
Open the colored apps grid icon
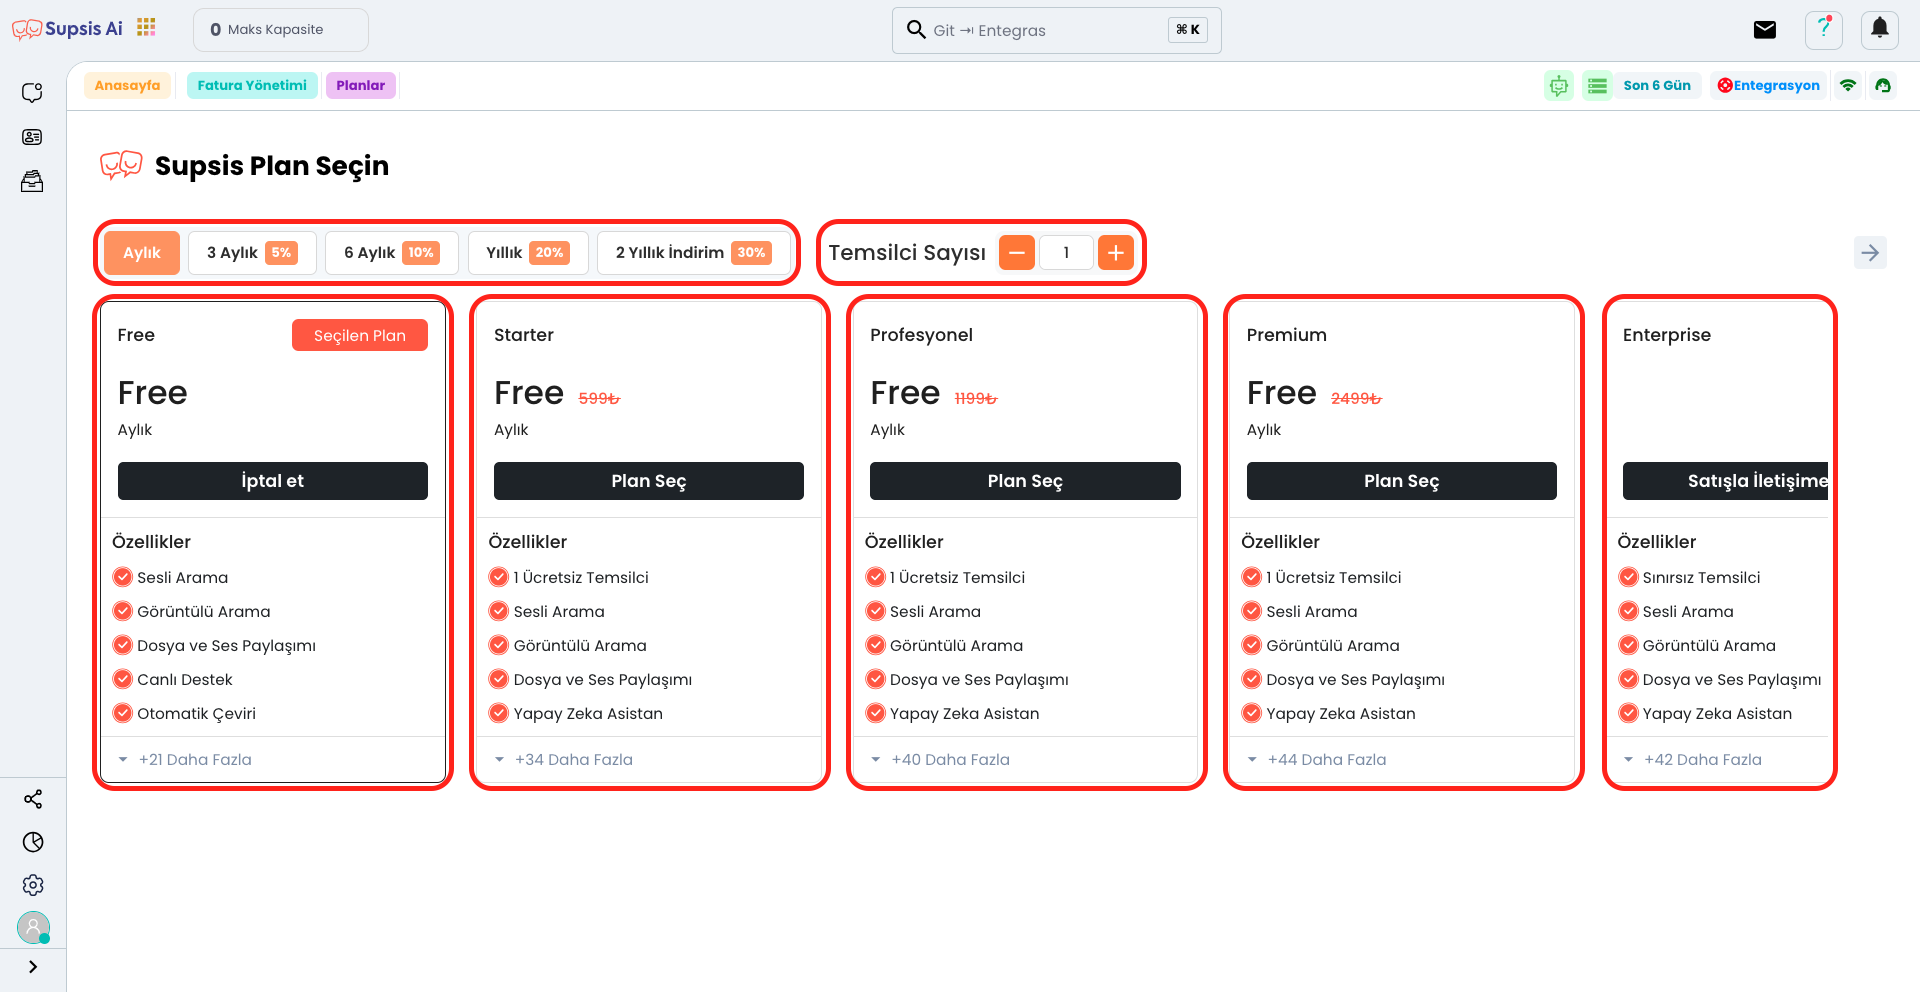pyautogui.click(x=146, y=27)
